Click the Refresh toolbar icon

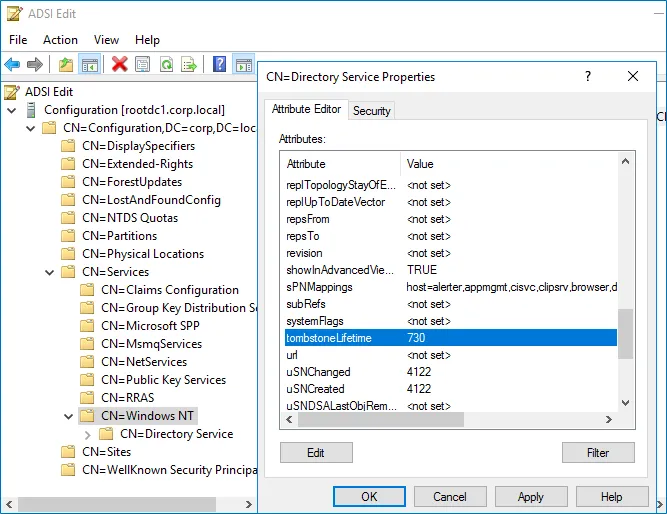(166, 65)
